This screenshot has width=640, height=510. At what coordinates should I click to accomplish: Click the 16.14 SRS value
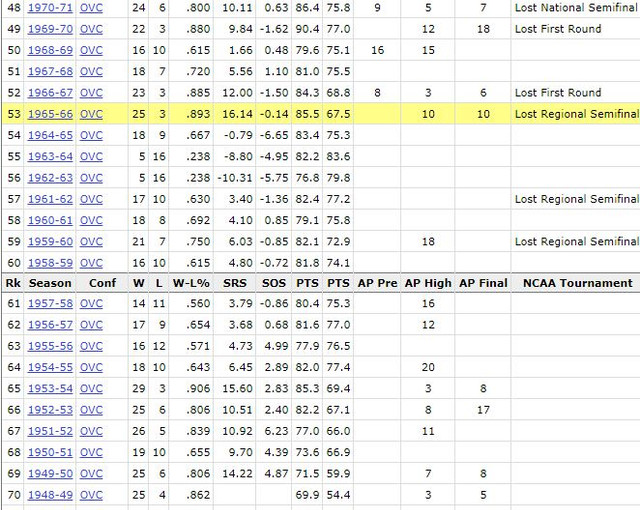(x=237, y=114)
